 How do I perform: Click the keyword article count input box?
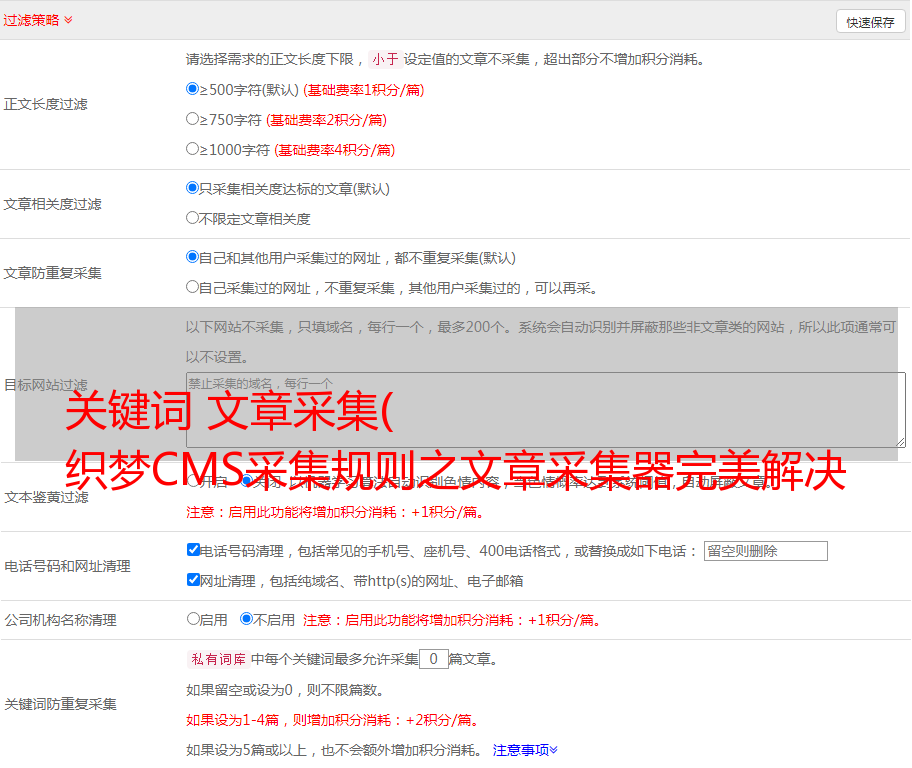point(433,659)
